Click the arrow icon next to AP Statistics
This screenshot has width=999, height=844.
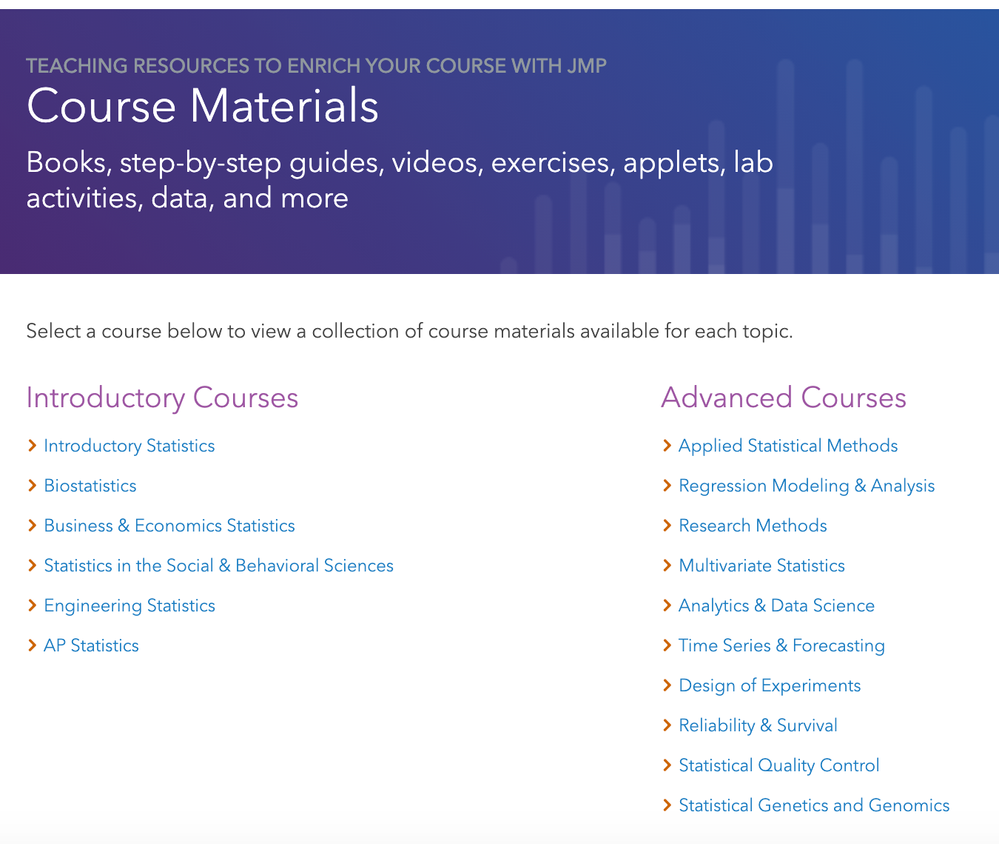coord(33,646)
